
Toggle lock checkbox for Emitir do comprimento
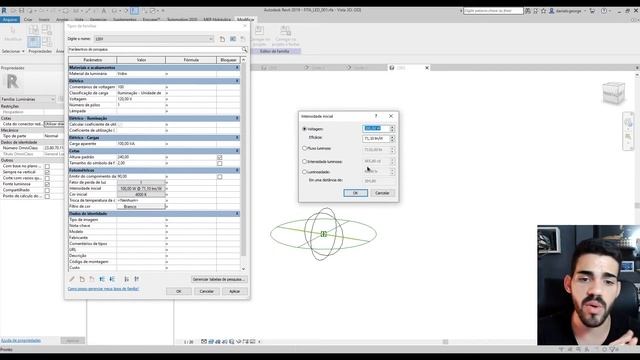click(220, 177)
